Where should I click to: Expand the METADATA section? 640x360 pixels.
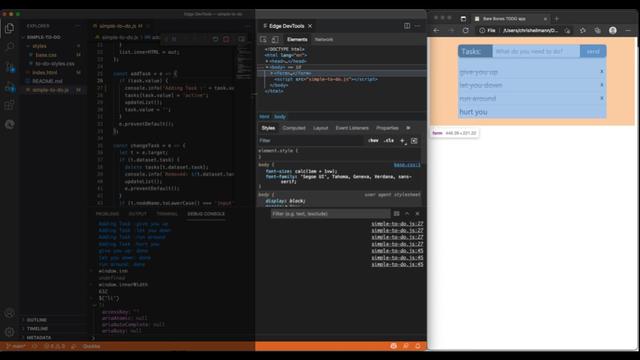39,338
